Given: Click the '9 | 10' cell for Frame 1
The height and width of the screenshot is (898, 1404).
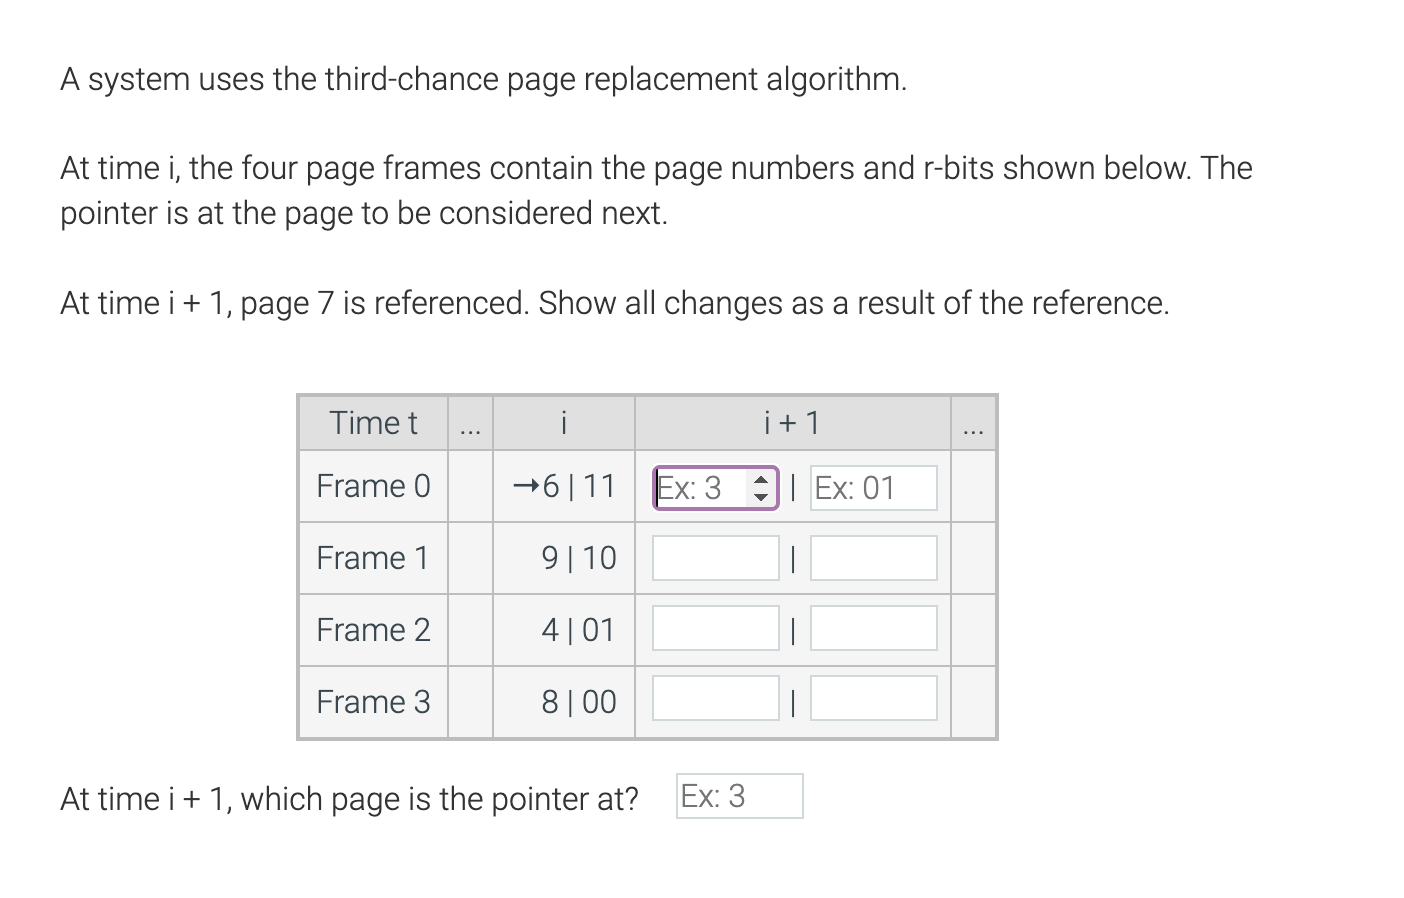Looking at the screenshot, I should [x=564, y=558].
